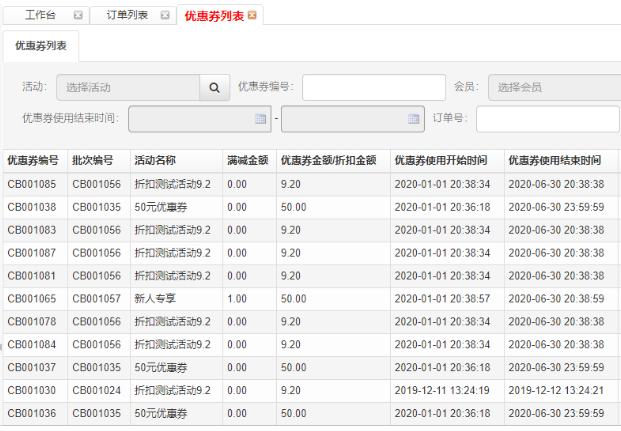The width and height of the screenshot is (621, 431).
Task: Click 9.20 amount in row CB001030
Action: 291,391
